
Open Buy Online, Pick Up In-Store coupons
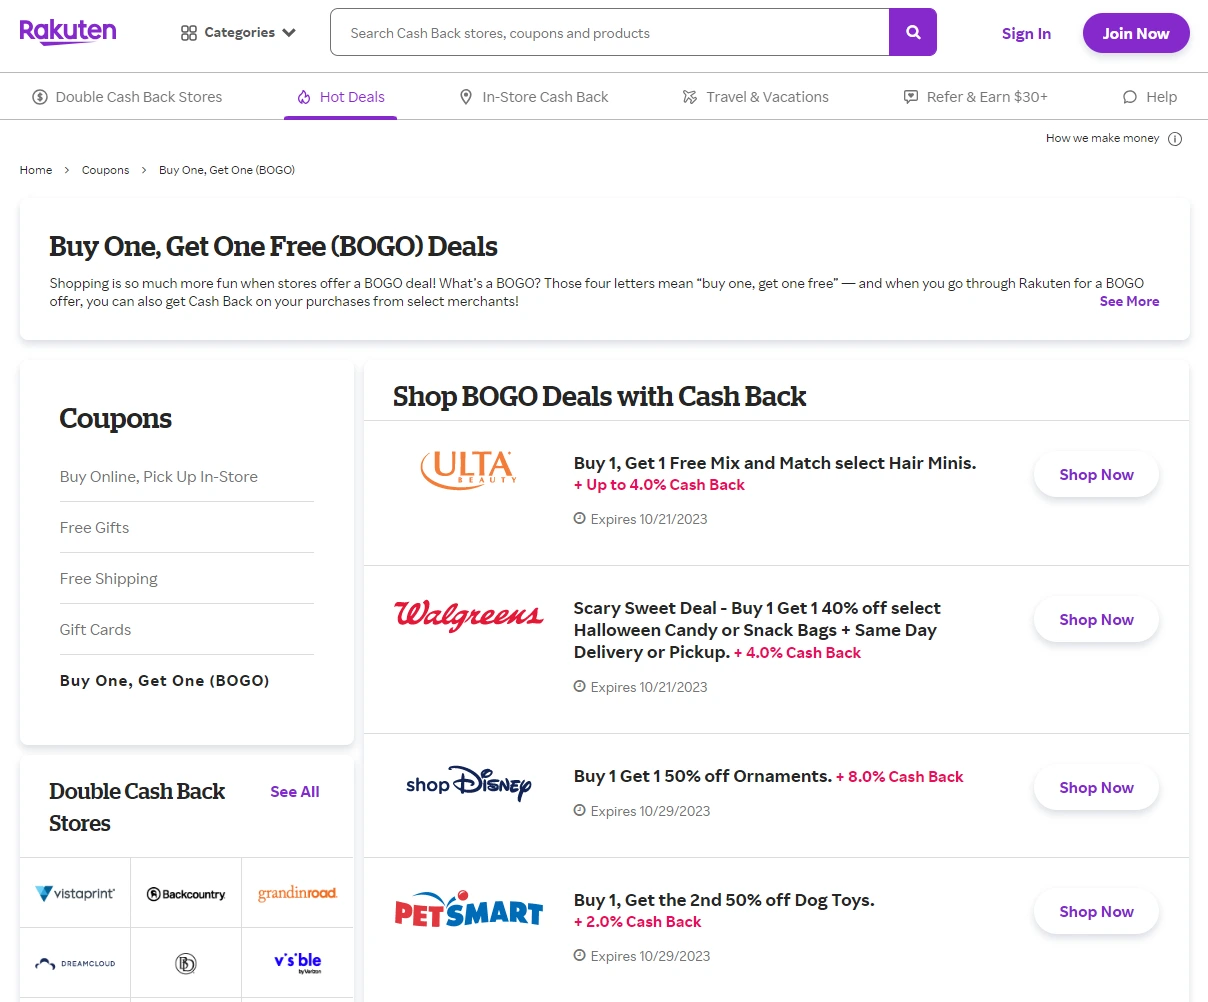pyautogui.click(x=159, y=477)
